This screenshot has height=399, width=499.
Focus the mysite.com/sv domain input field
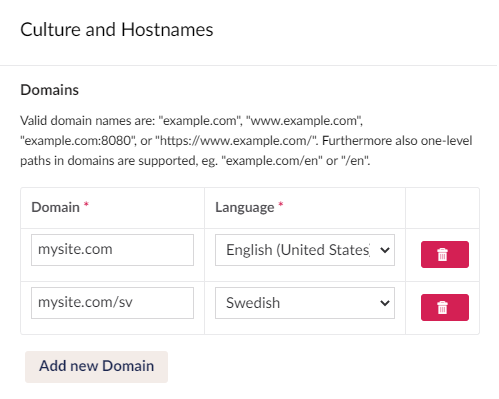[112, 303]
